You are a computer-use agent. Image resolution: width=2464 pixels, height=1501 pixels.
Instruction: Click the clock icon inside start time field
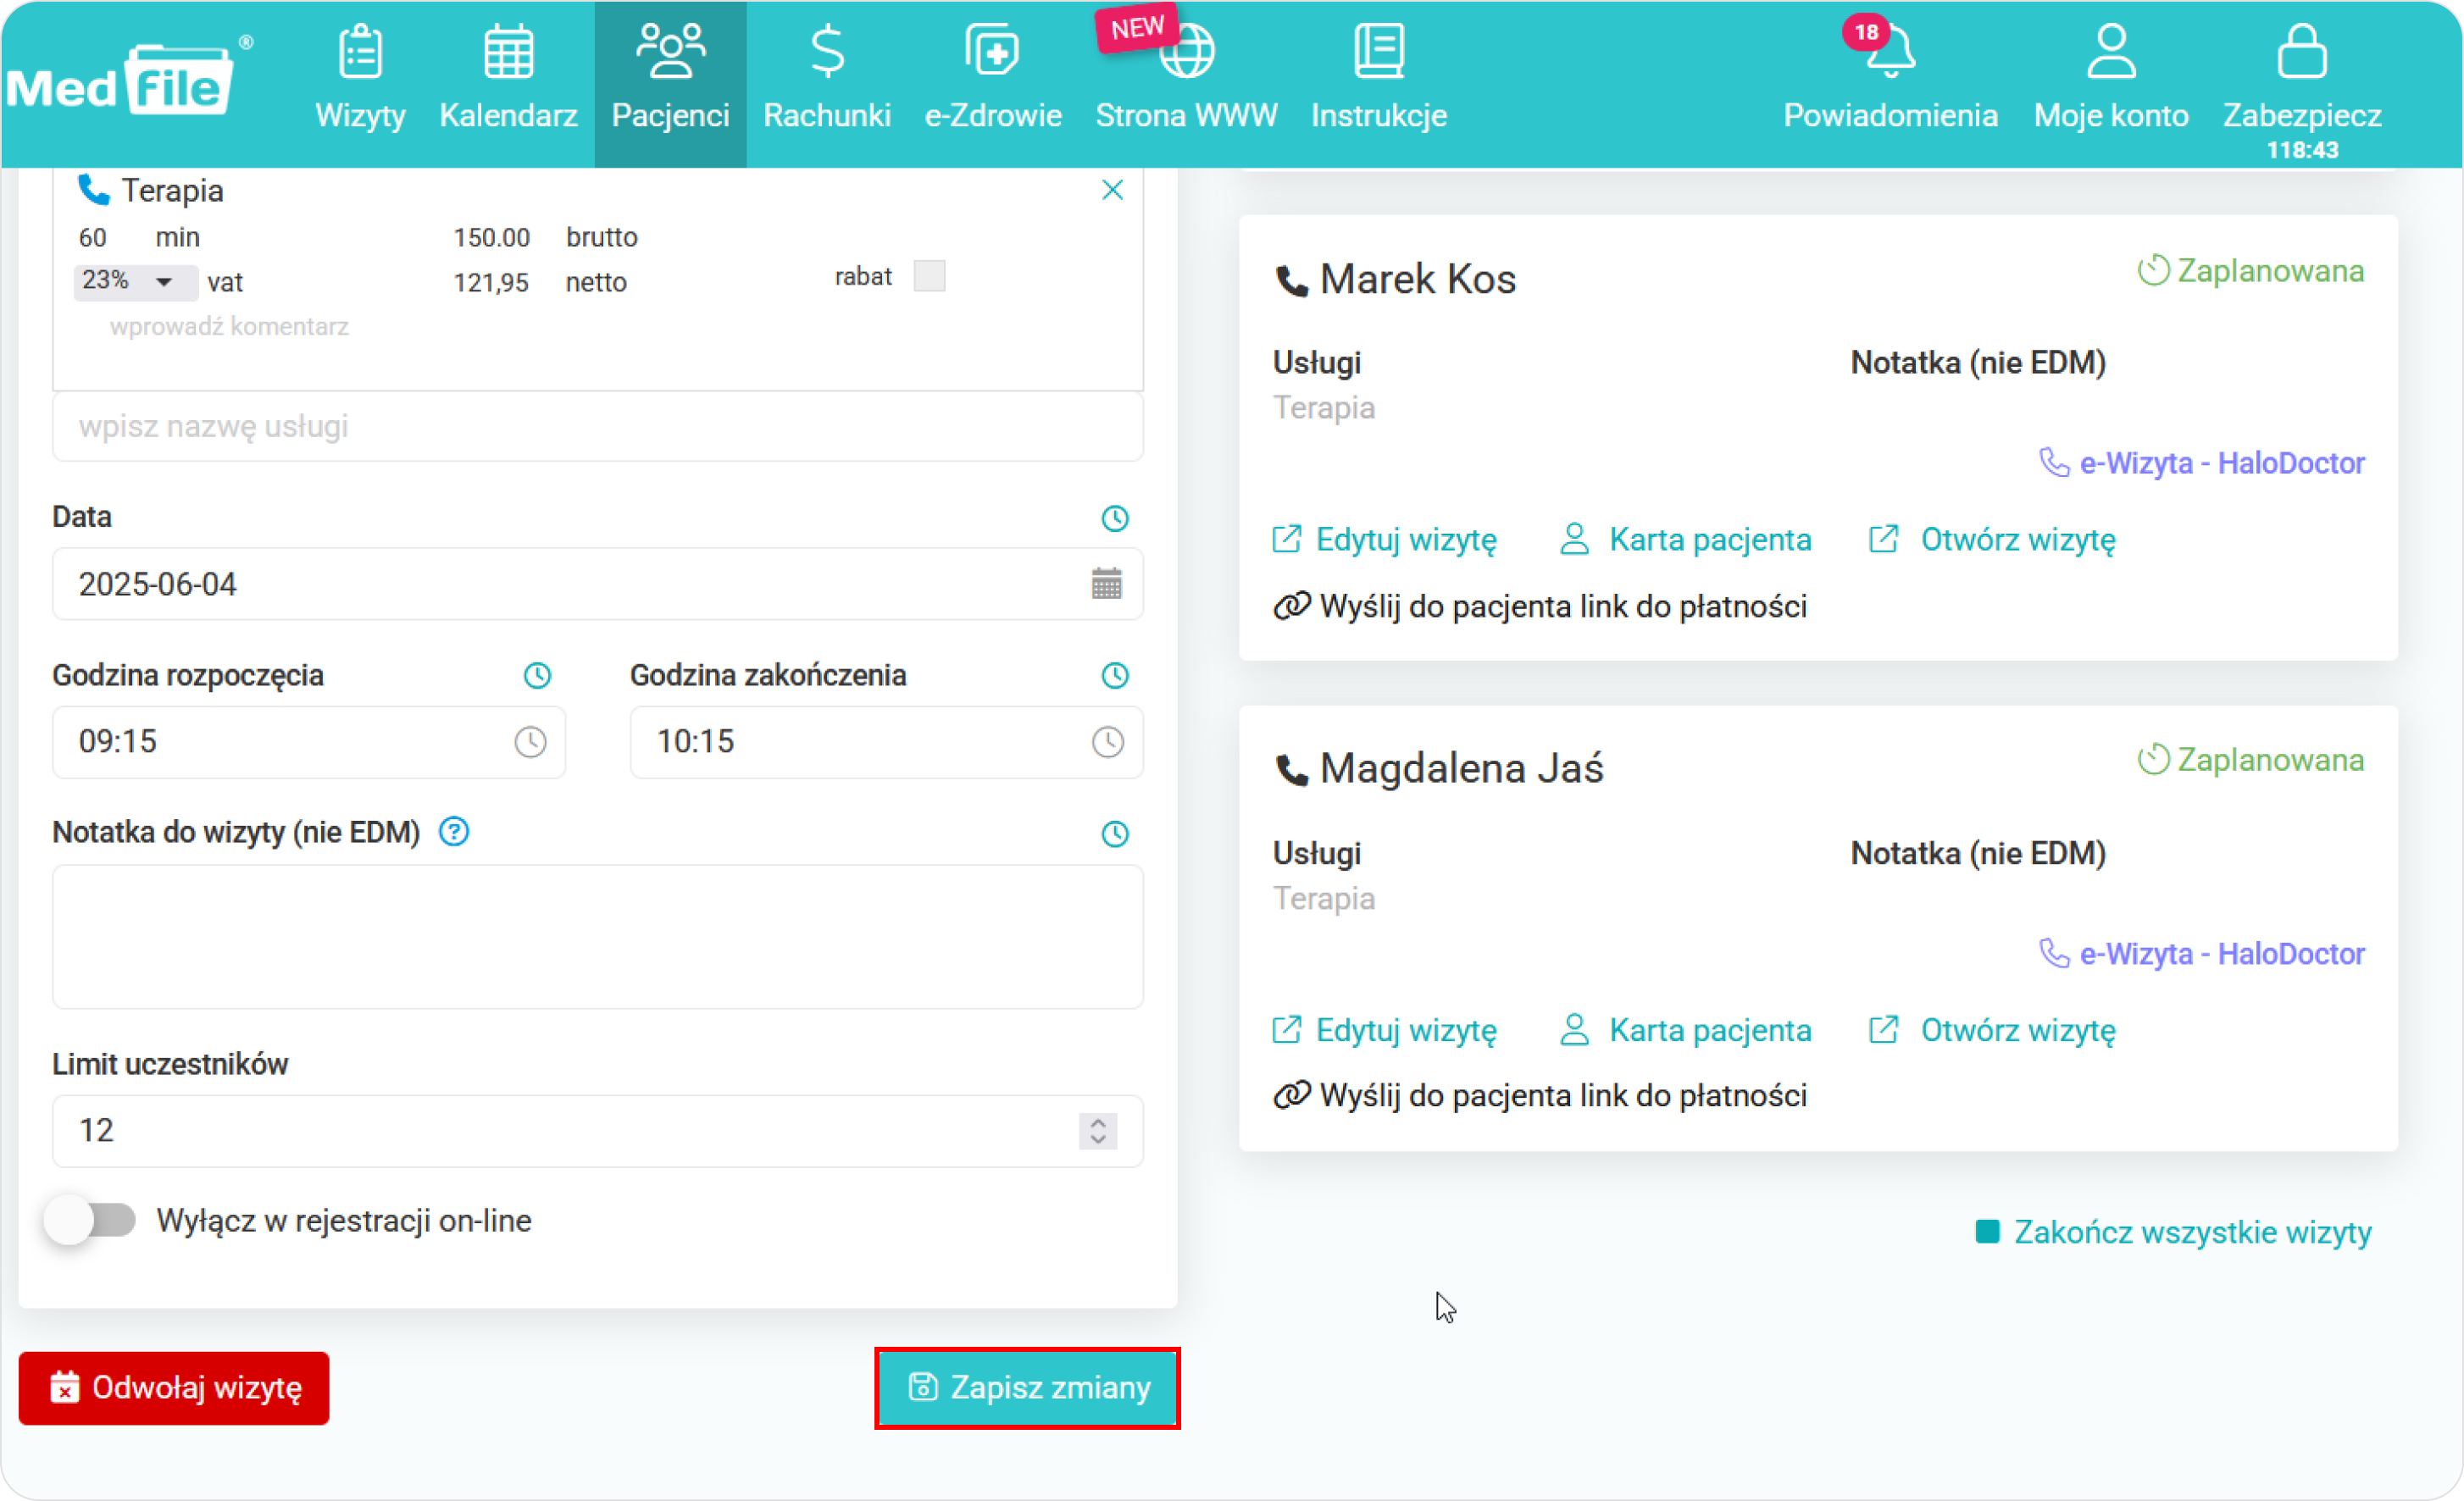(530, 742)
